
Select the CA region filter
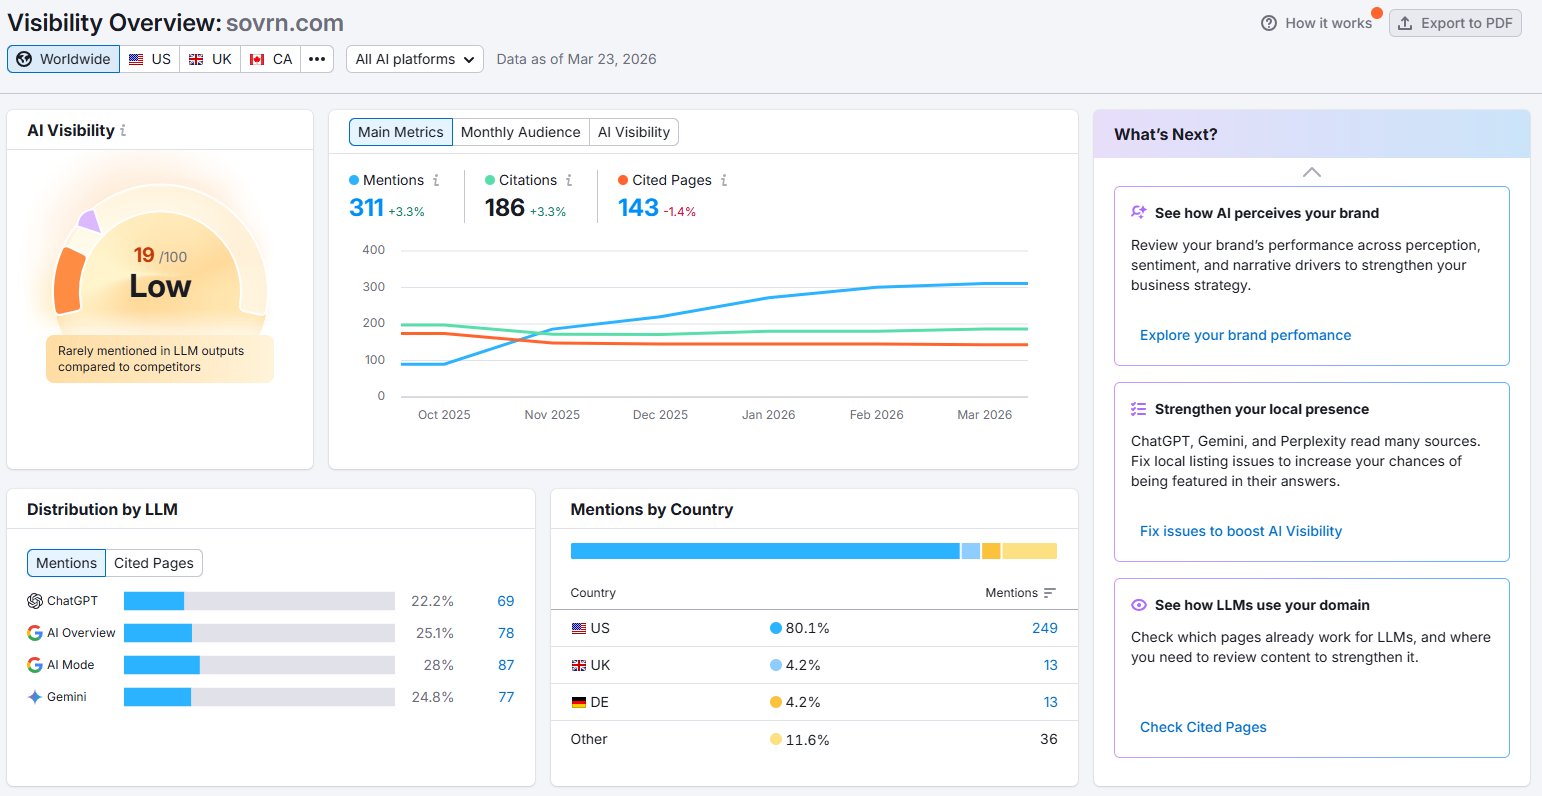coord(271,59)
